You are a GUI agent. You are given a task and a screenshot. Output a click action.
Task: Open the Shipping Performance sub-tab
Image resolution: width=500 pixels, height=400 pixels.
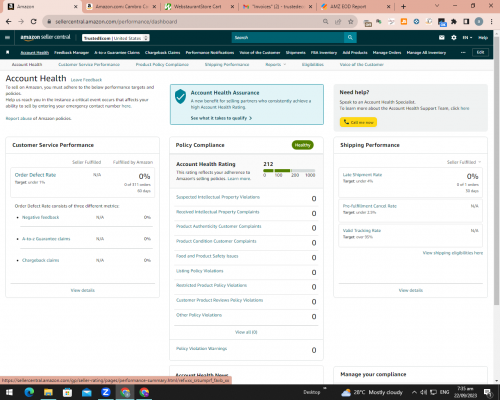[x=227, y=64]
